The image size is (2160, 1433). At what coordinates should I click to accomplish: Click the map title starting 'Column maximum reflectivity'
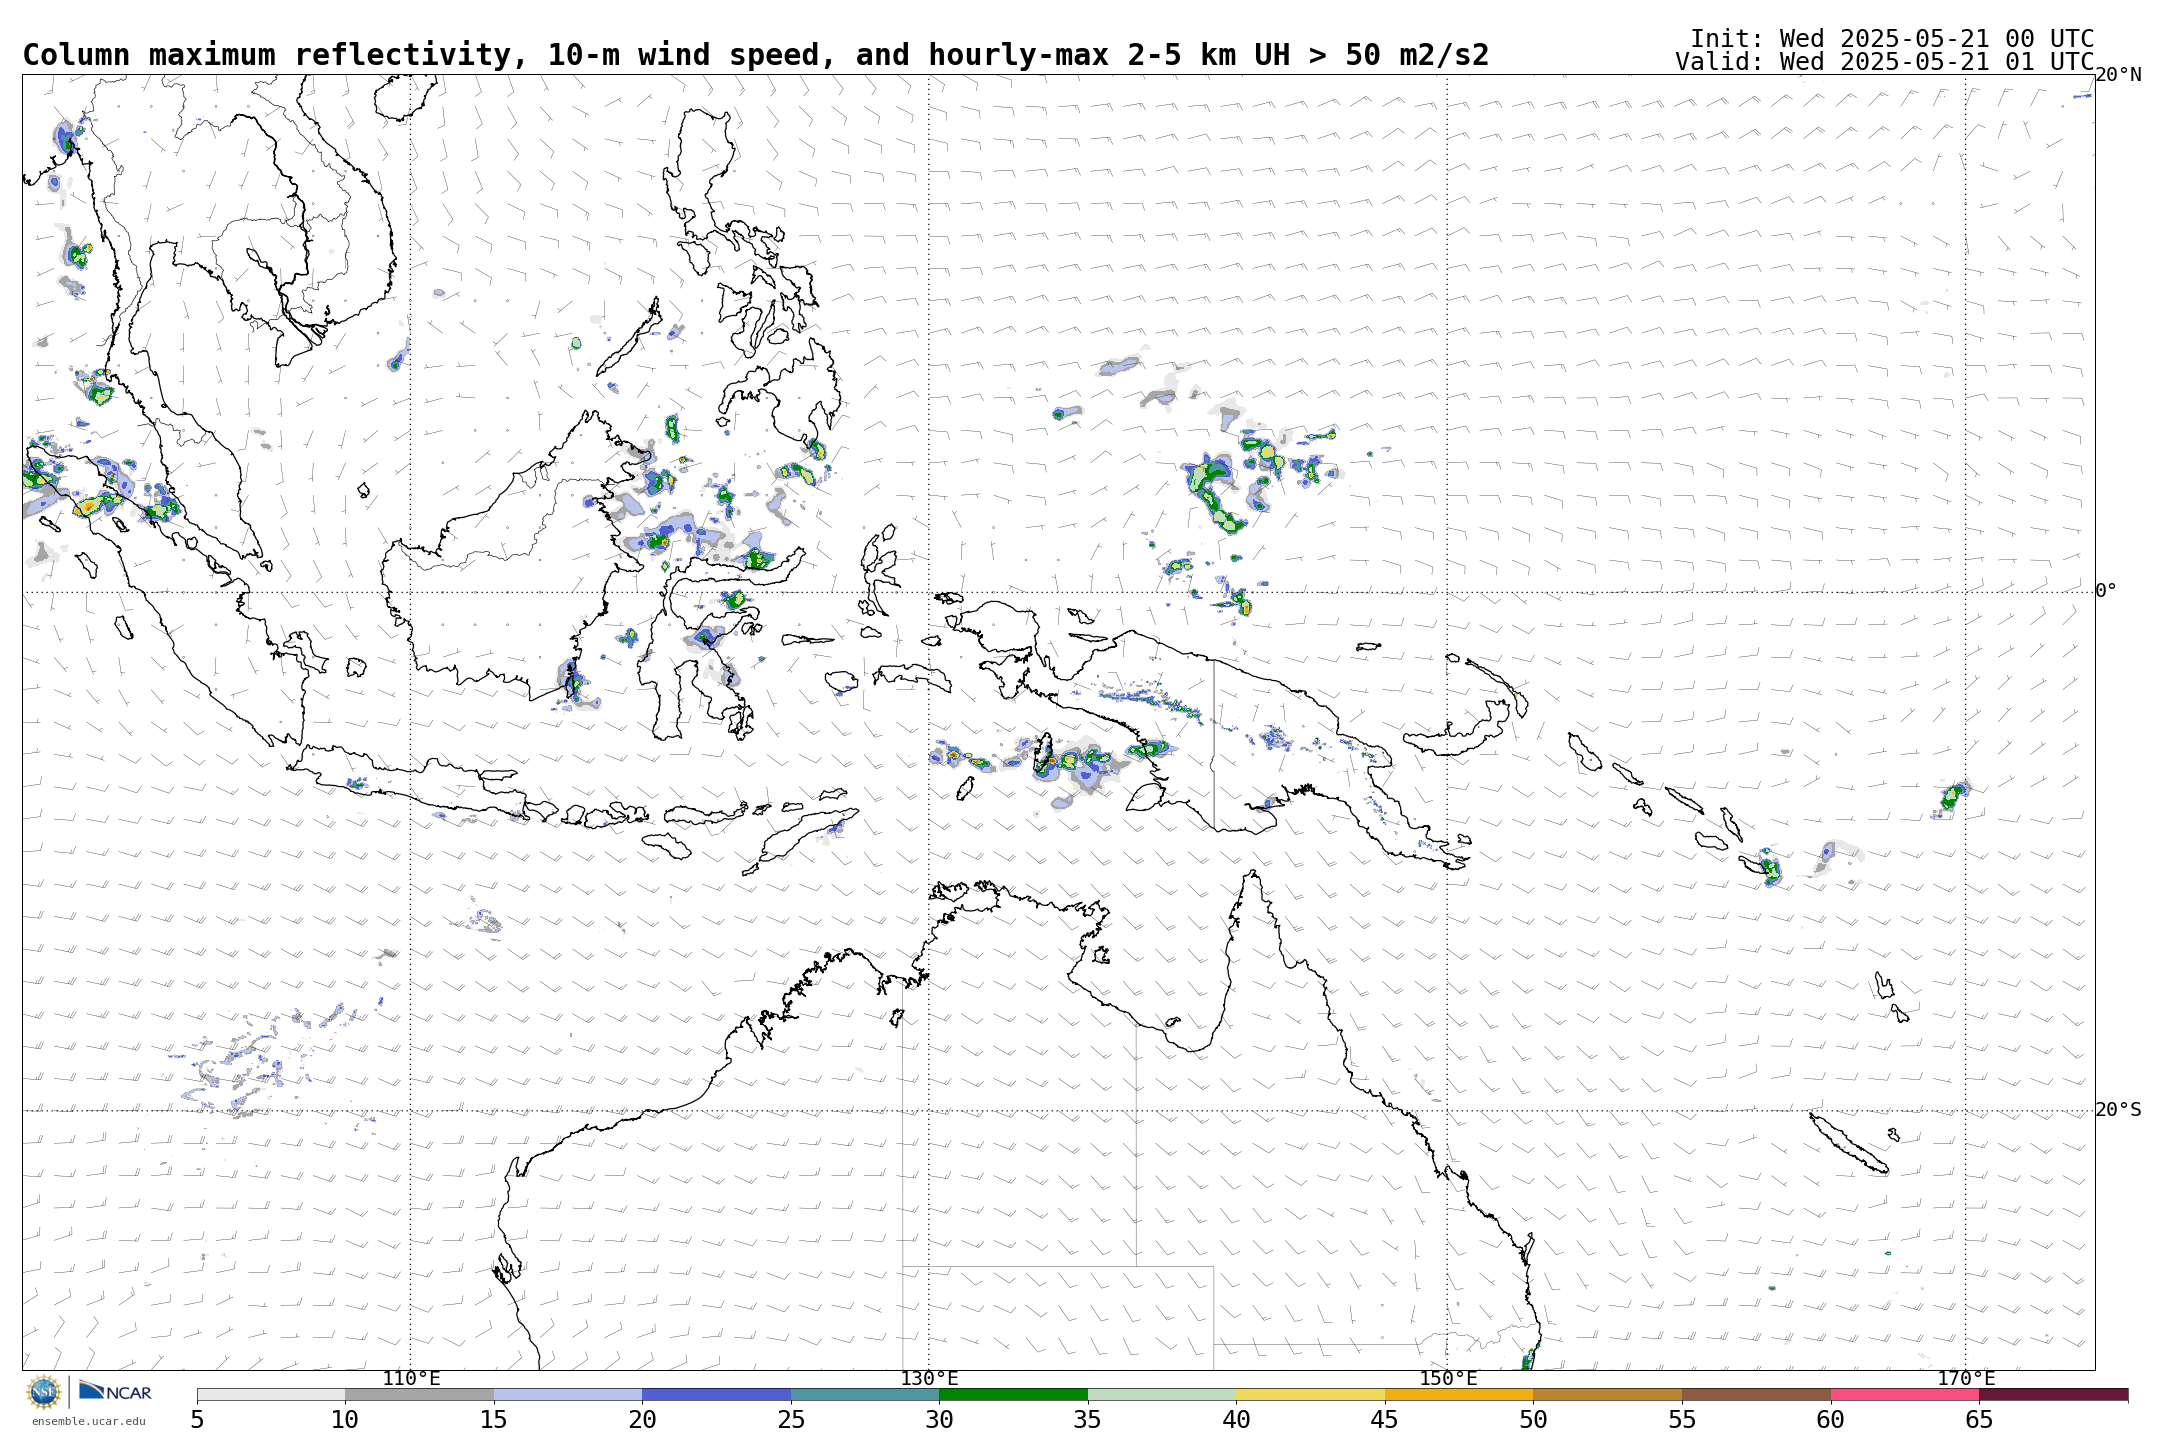[756, 55]
